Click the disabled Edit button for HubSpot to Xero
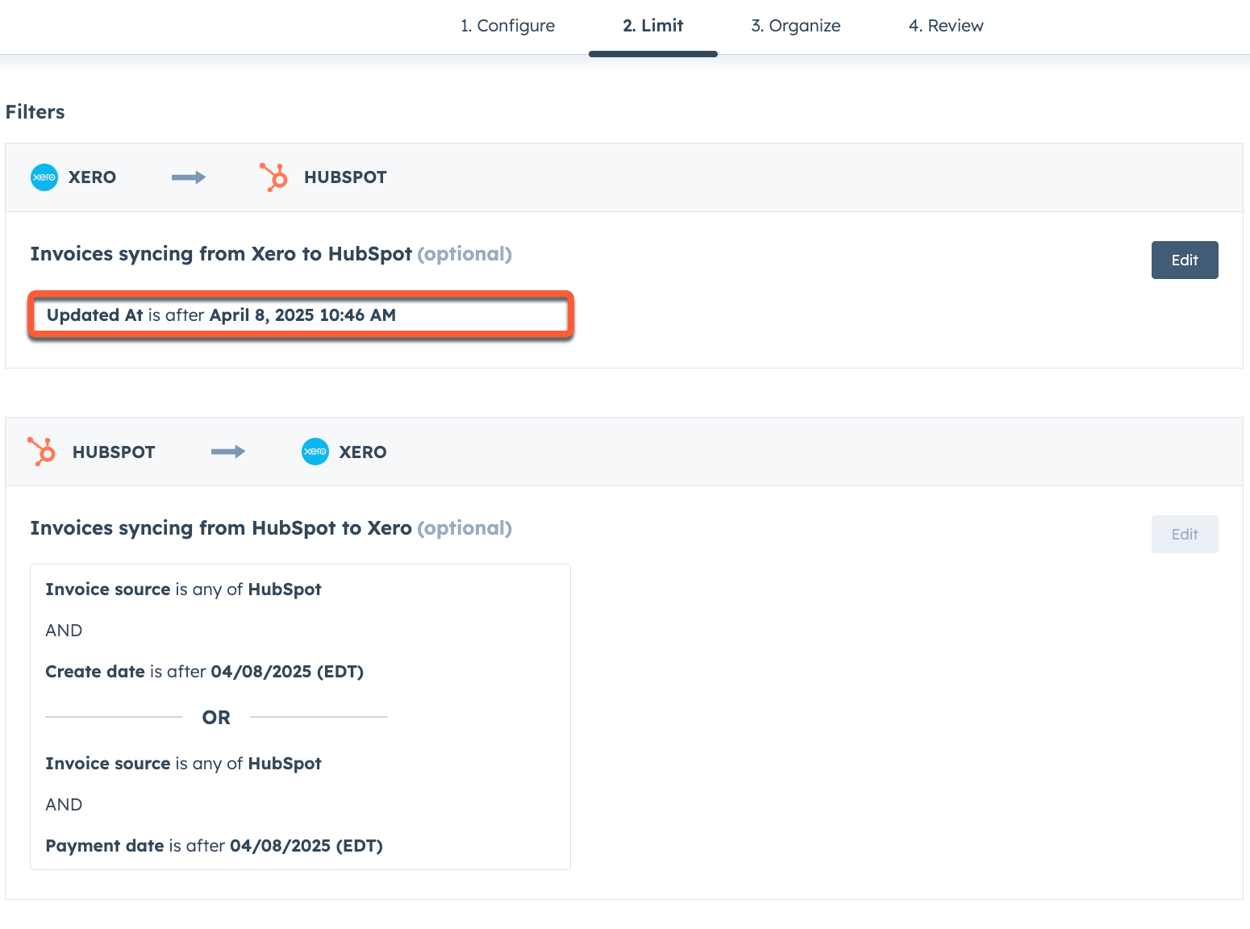 click(1184, 533)
